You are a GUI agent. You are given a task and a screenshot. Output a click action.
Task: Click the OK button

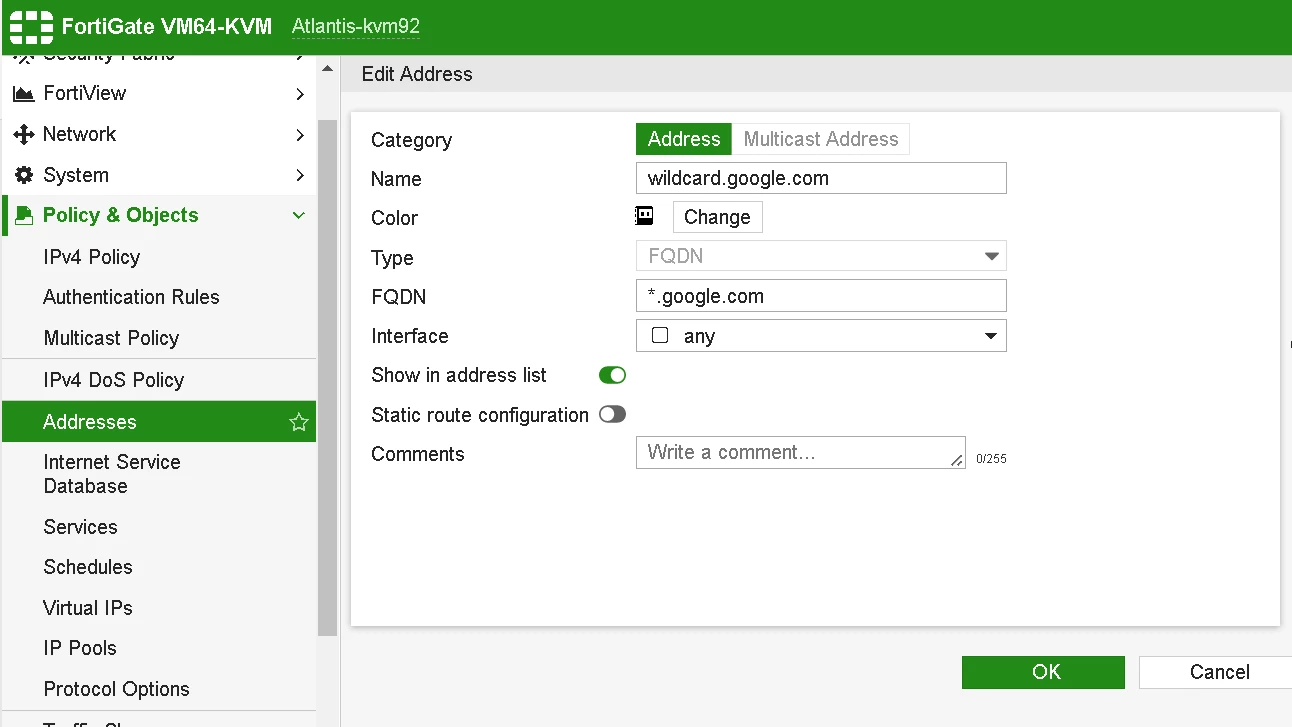point(1043,672)
